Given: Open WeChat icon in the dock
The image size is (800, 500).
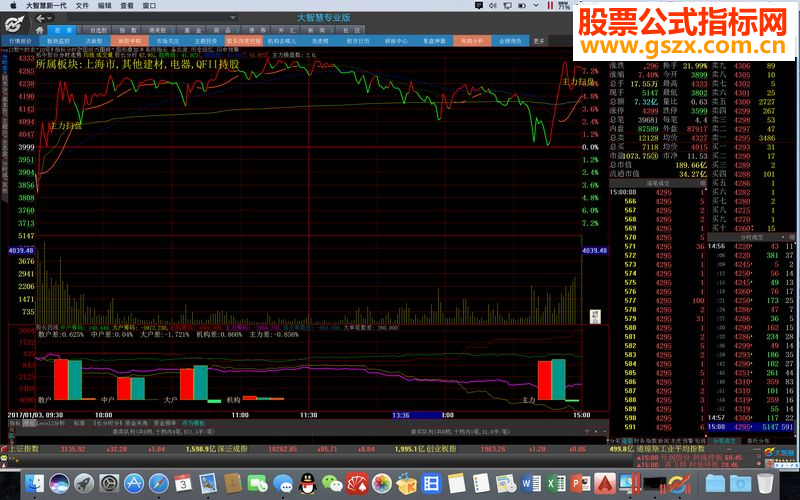Looking at the screenshot, I should click(x=332, y=483).
